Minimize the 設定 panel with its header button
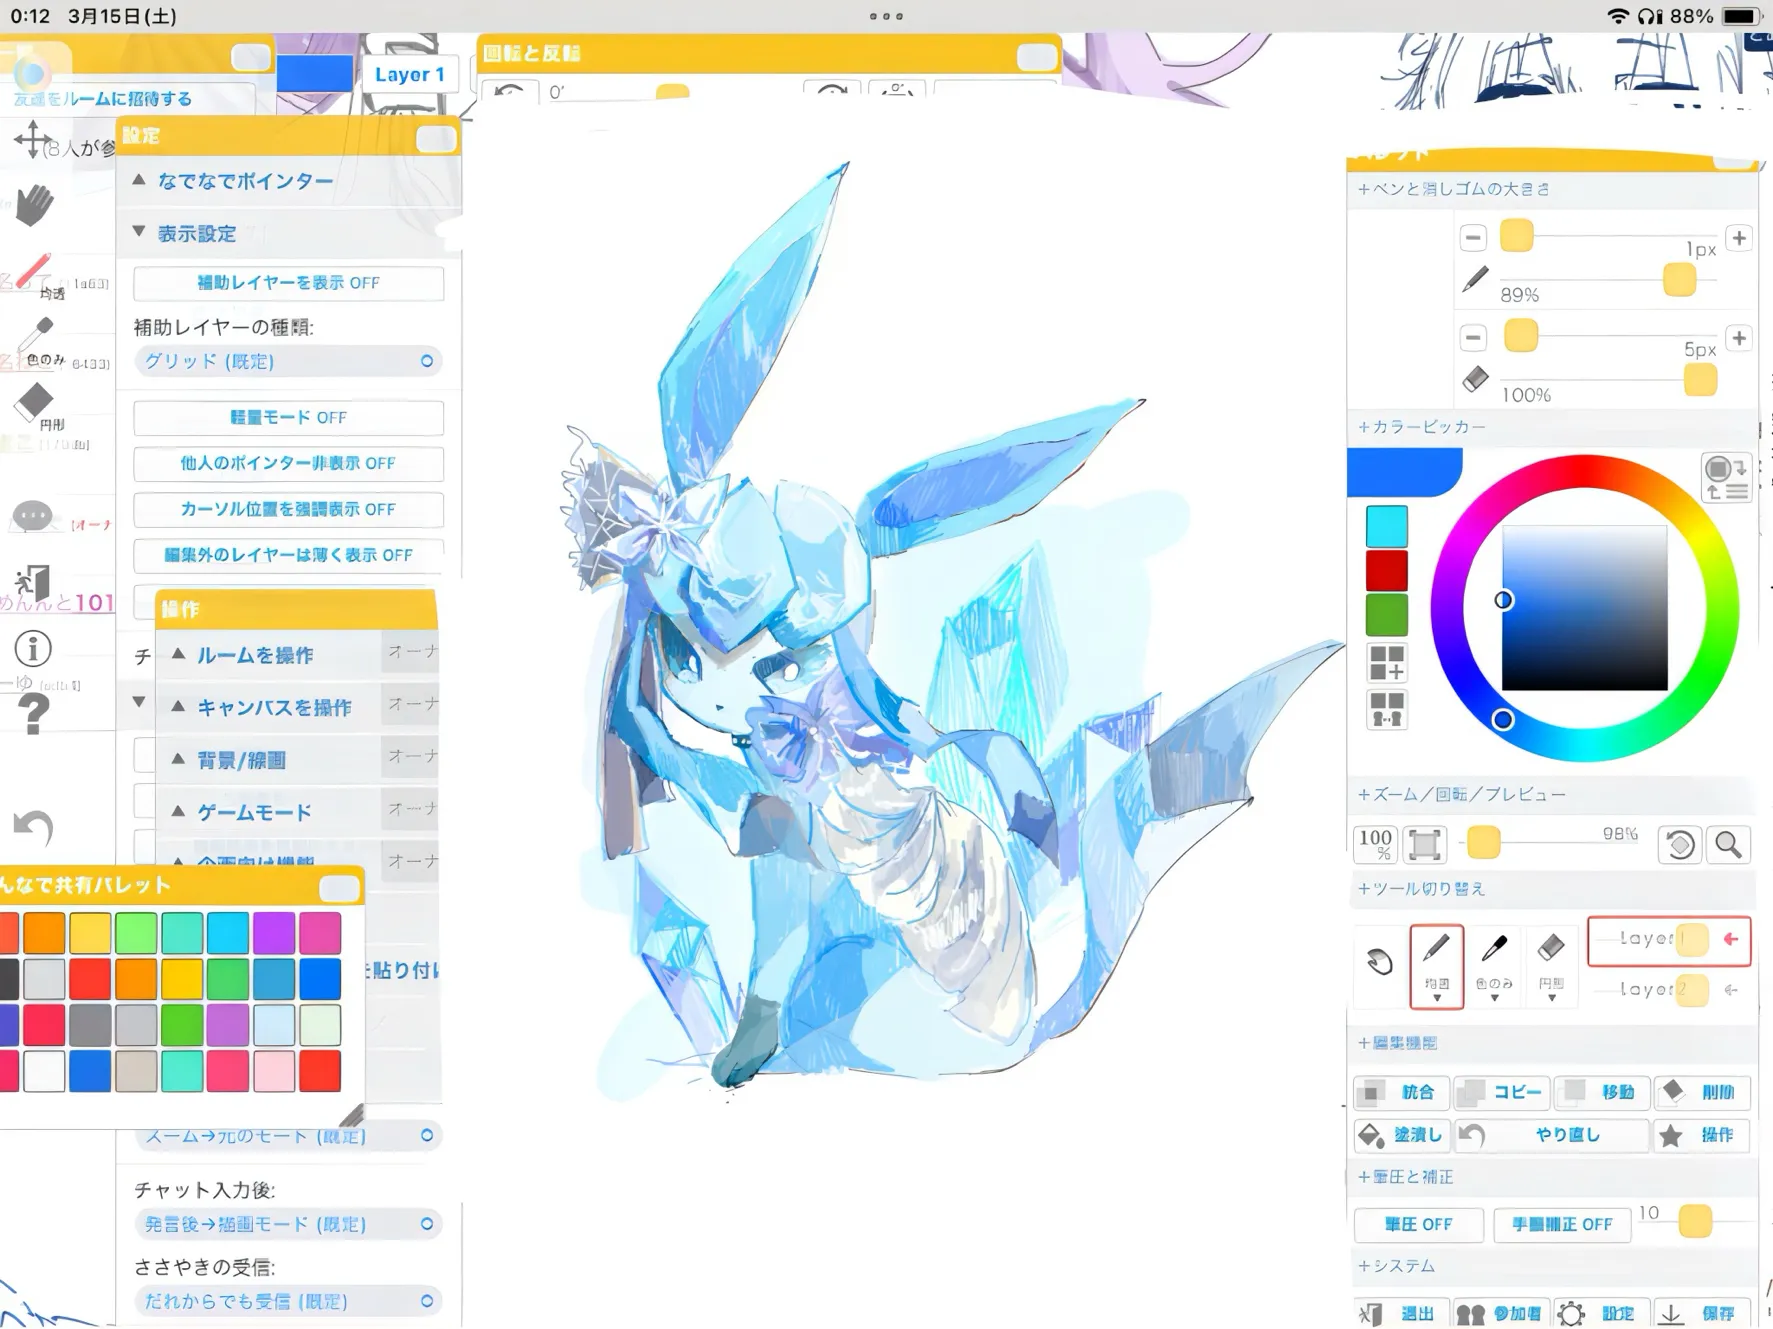1773x1329 pixels. pos(436,139)
